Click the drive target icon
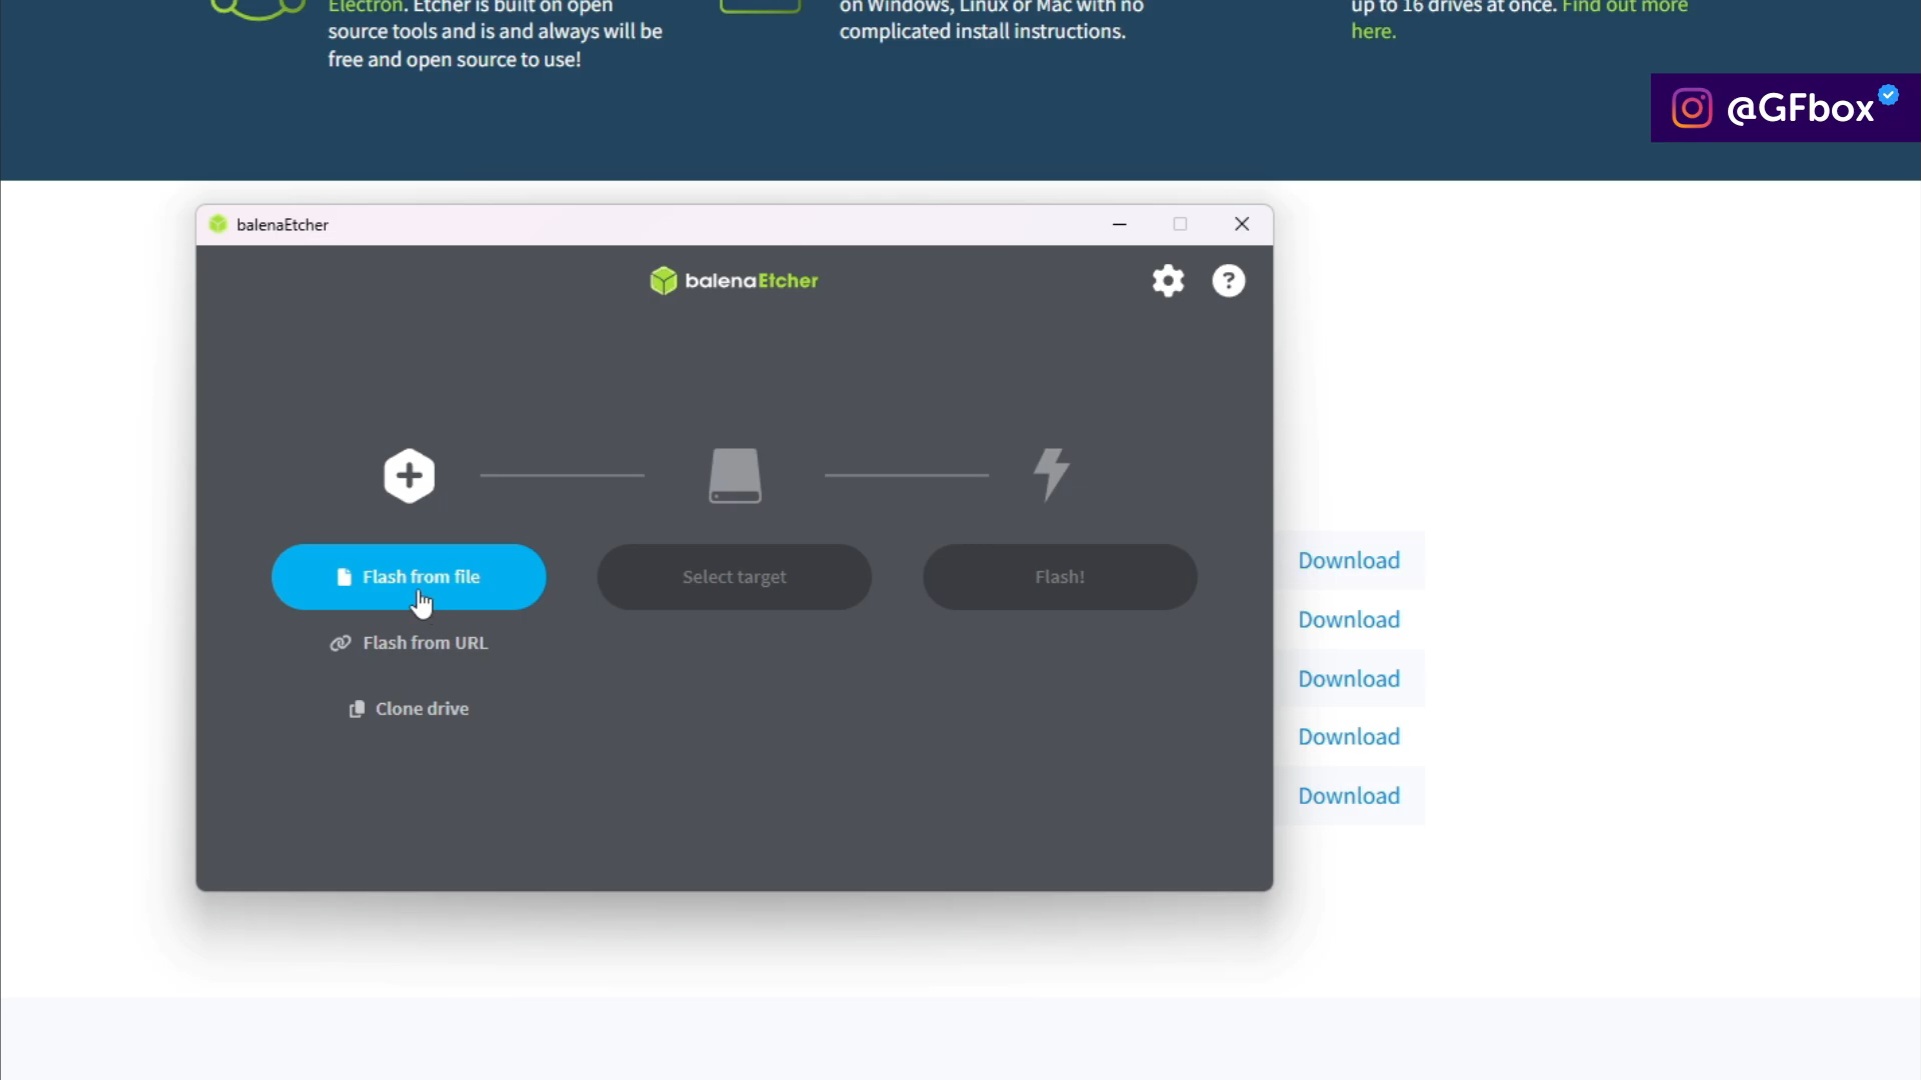 coord(735,476)
